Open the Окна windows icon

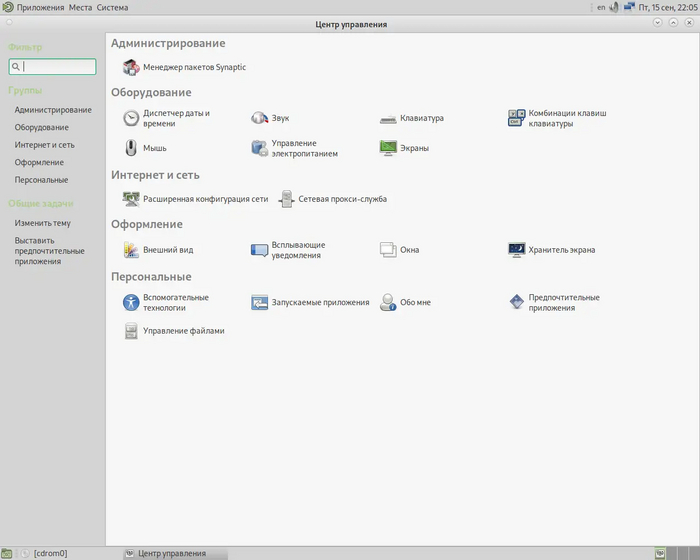point(388,250)
